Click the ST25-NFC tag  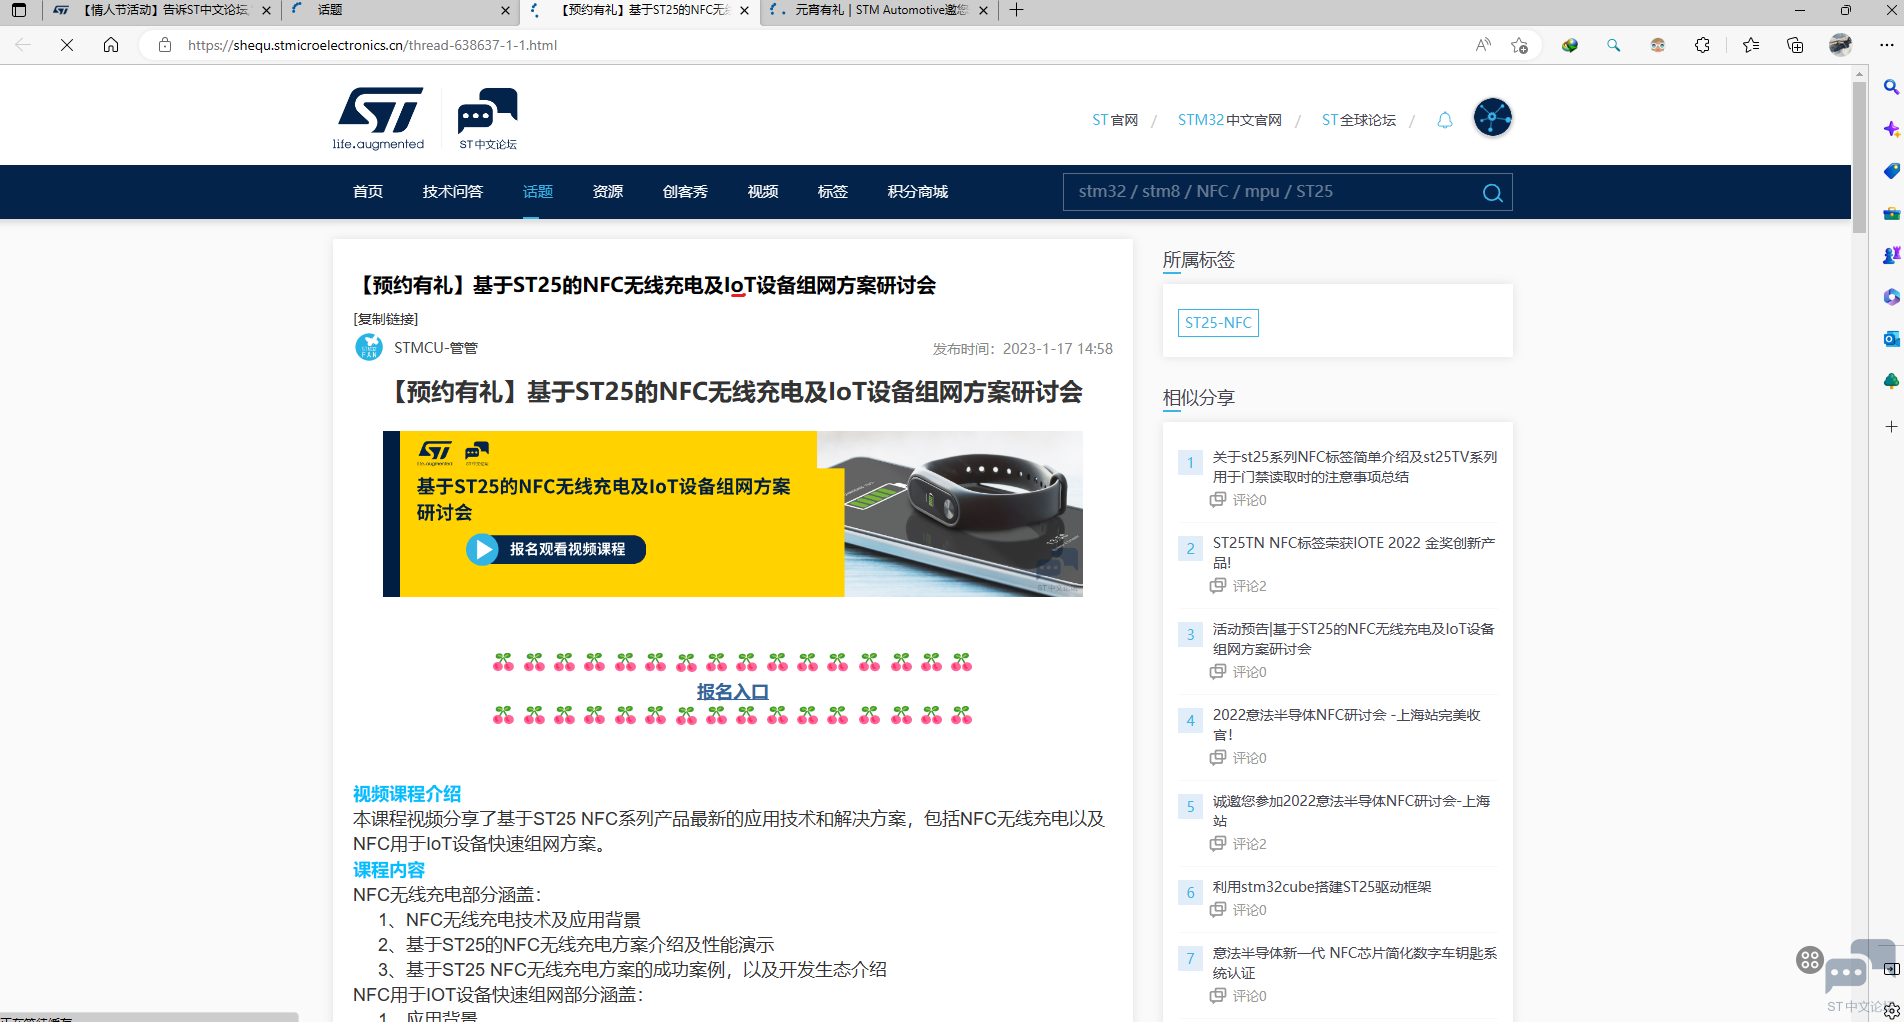[1218, 323]
